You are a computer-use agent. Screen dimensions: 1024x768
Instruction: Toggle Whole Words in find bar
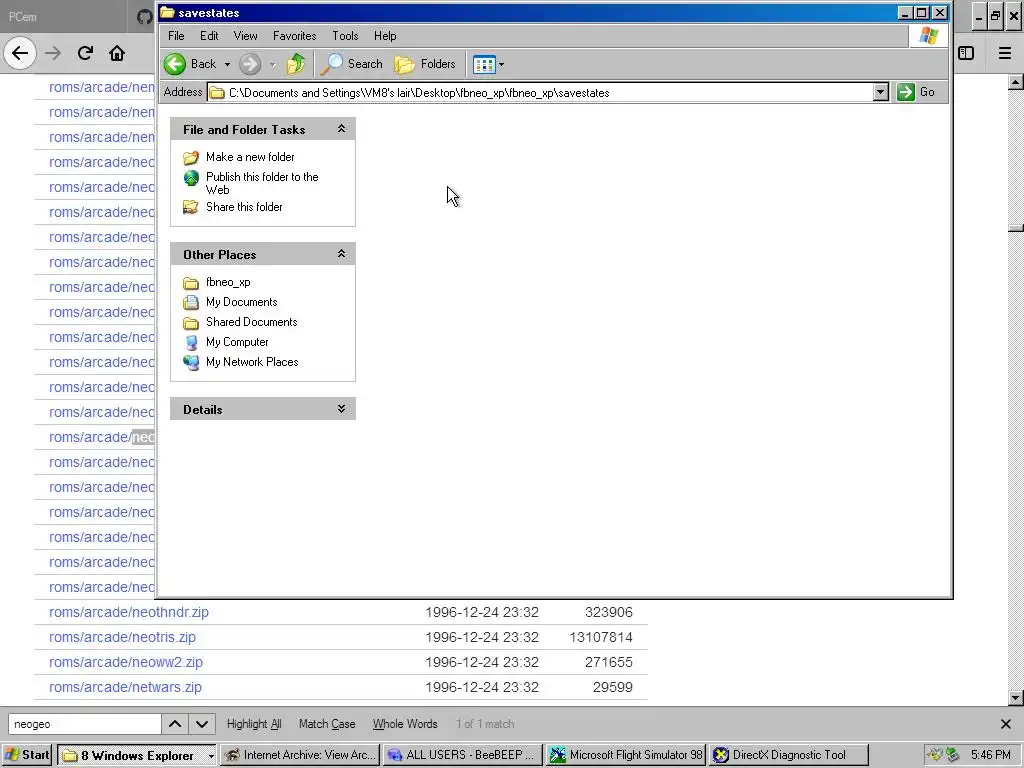[x=405, y=724]
